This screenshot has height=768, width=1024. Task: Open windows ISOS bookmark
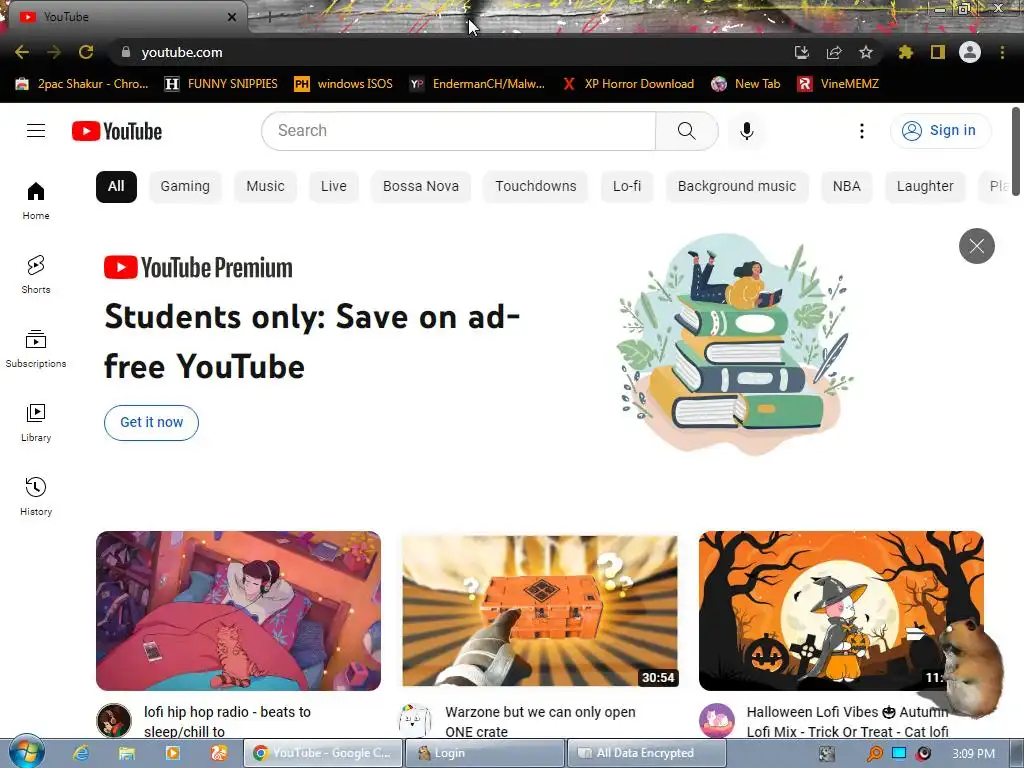click(x=344, y=84)
